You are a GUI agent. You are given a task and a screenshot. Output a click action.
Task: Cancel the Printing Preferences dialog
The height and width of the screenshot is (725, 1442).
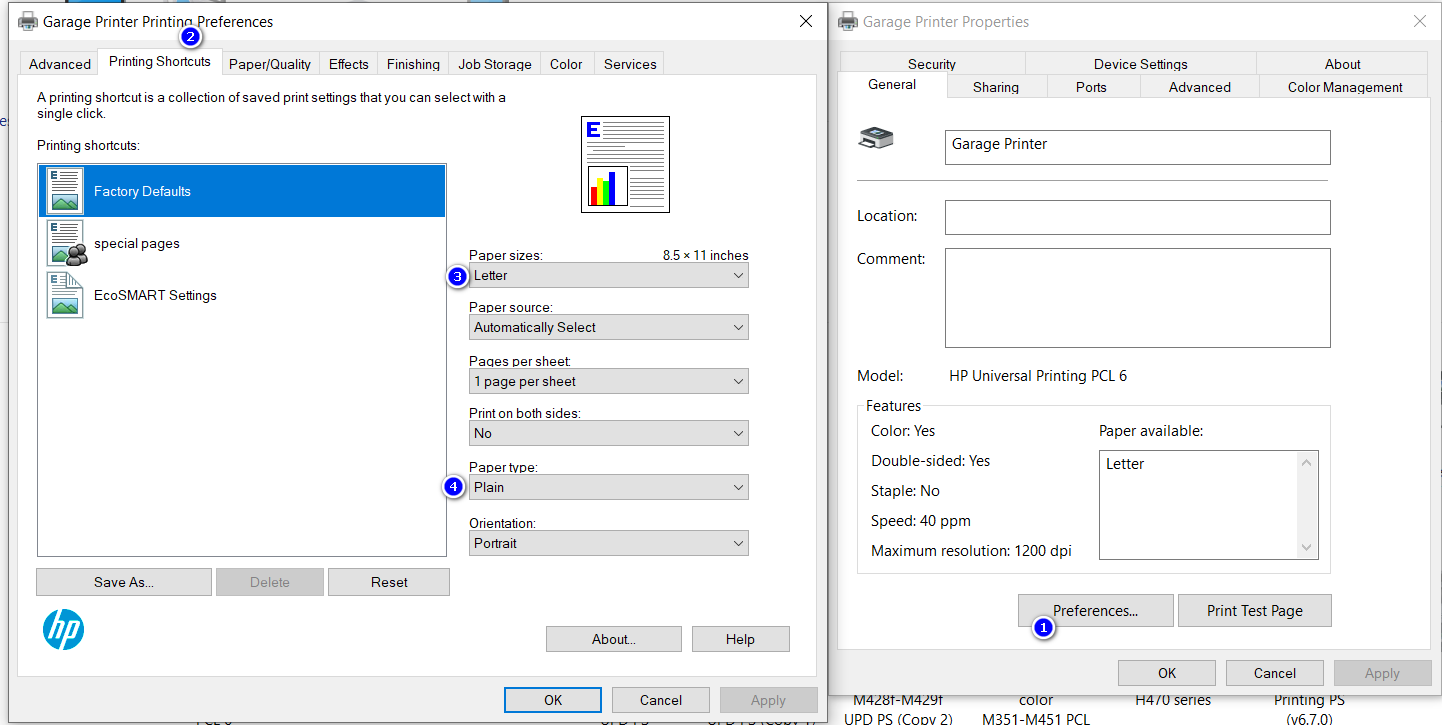tap(661, 700)
